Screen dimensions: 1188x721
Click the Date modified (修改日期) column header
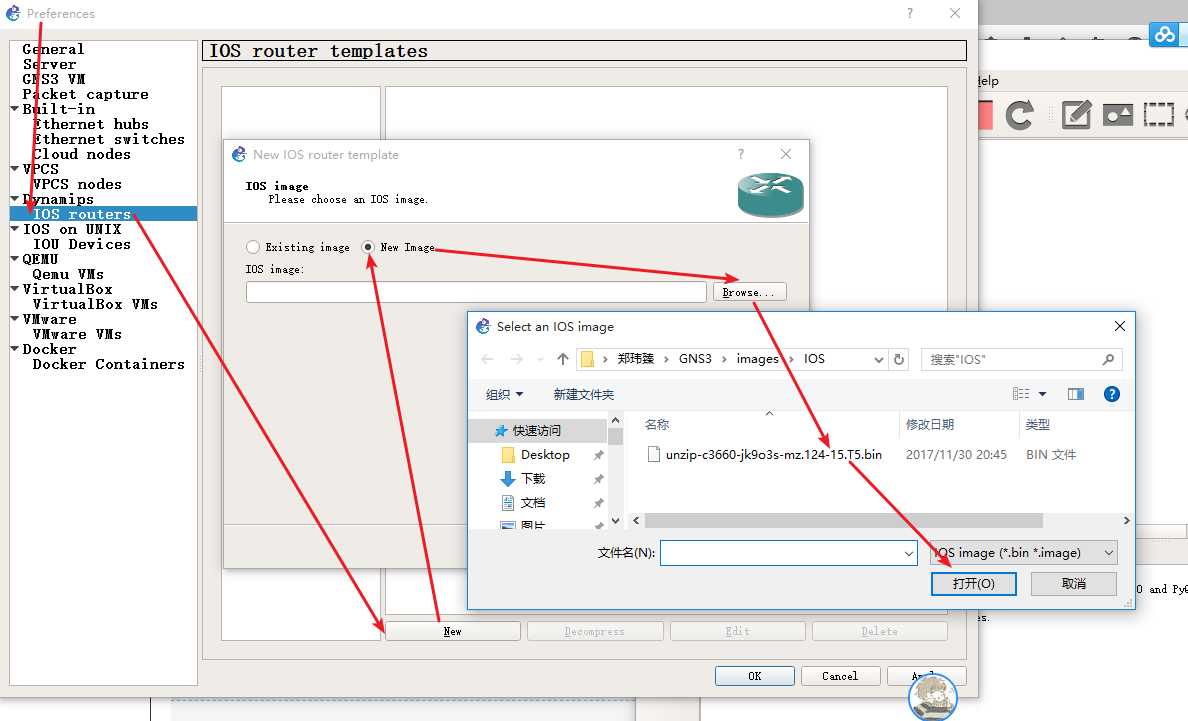(930, 424)
